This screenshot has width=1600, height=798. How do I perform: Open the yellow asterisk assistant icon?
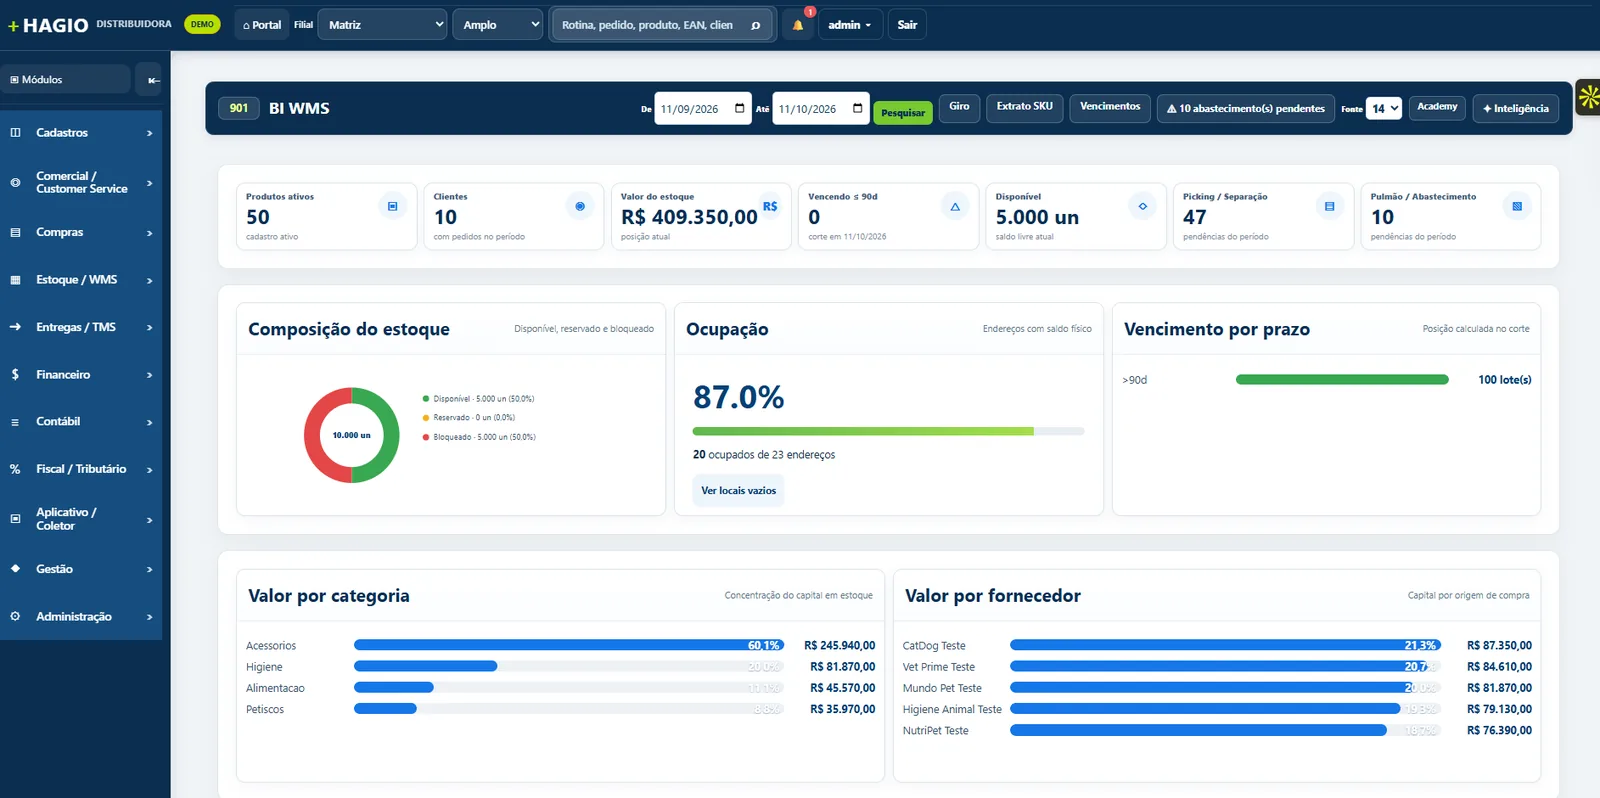pos(1588,97)
